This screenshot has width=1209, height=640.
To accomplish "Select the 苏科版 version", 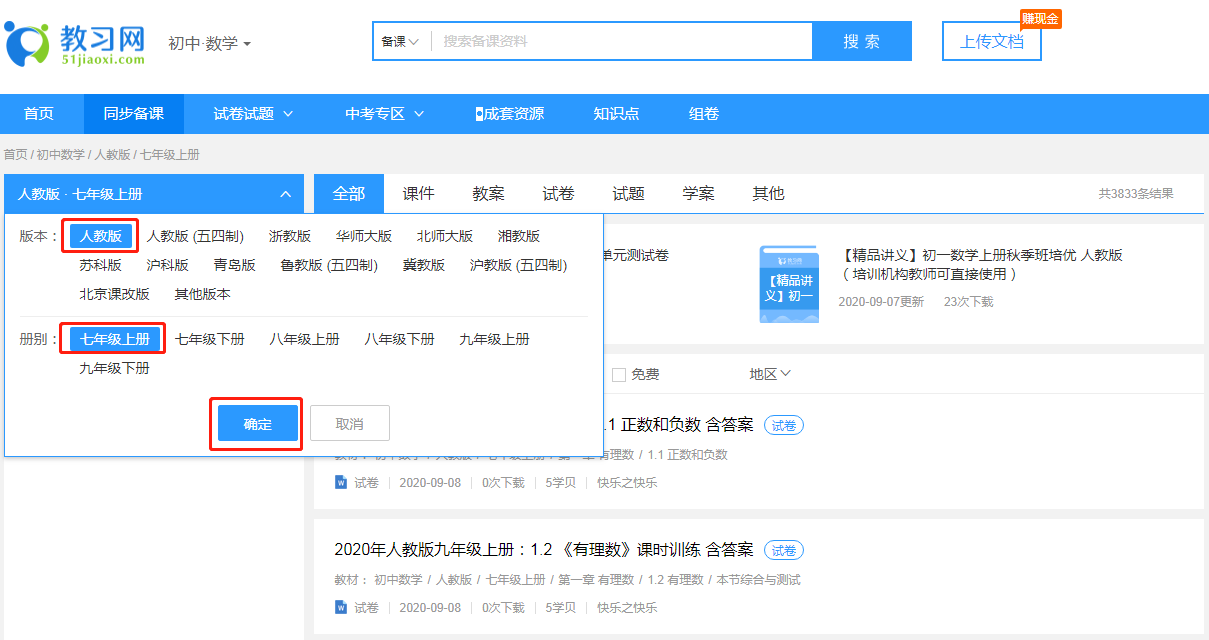I will [x=101, y=265].
